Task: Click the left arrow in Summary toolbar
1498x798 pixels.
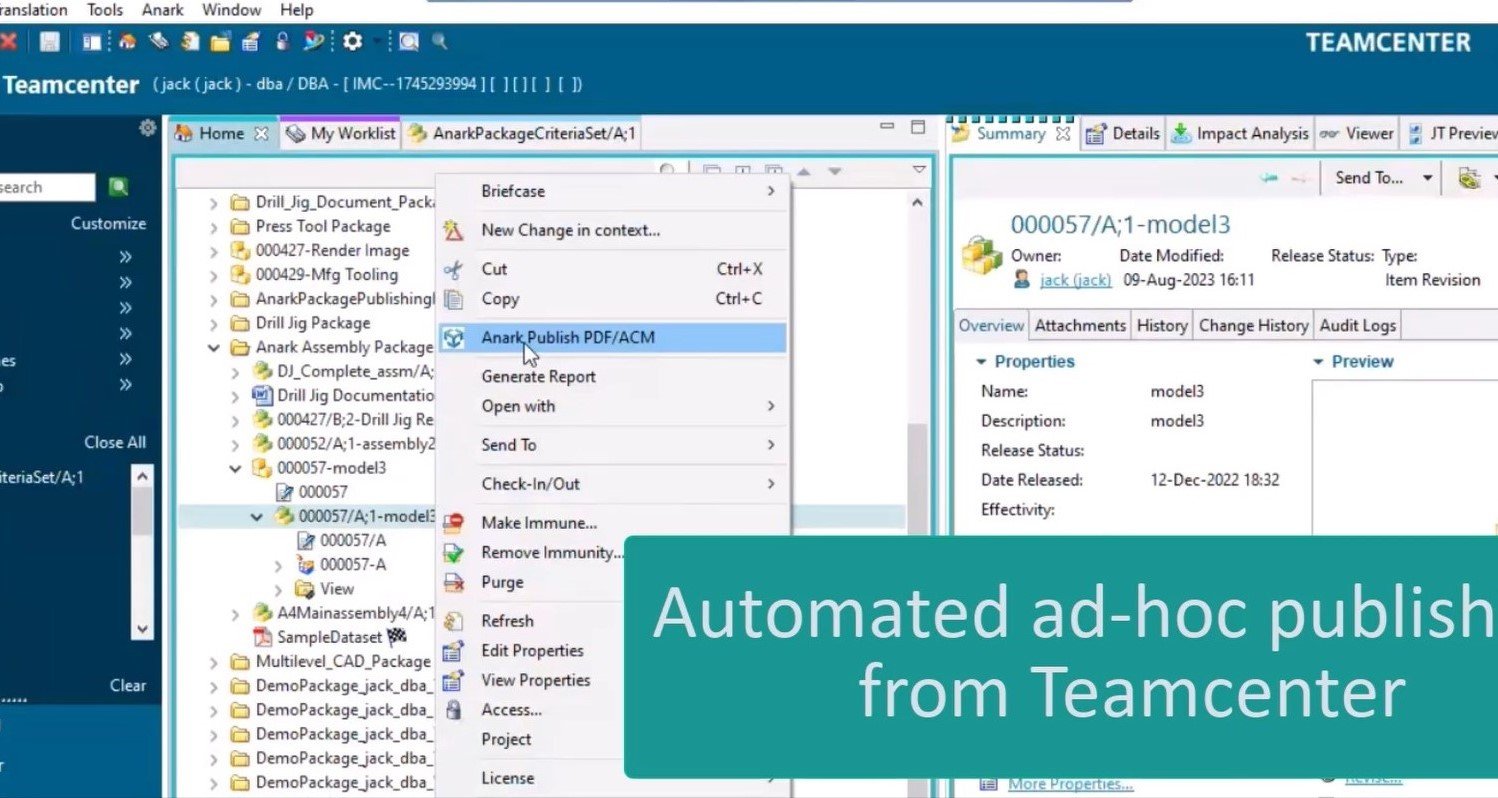Action: coord(1270,178)
